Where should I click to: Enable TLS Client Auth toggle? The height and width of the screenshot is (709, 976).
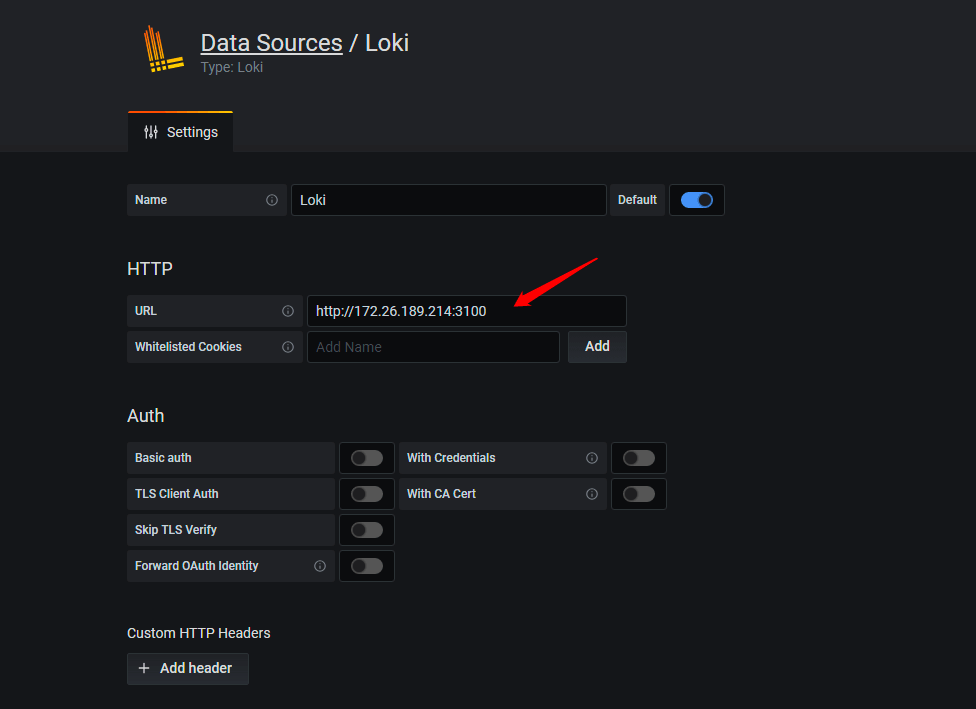(x=367, y=494)
